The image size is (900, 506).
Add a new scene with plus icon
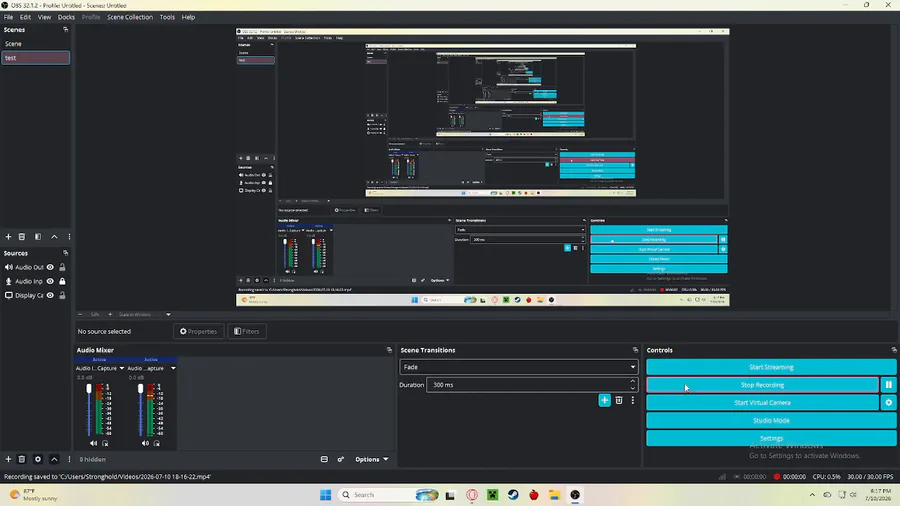click(x=8, y=236)
